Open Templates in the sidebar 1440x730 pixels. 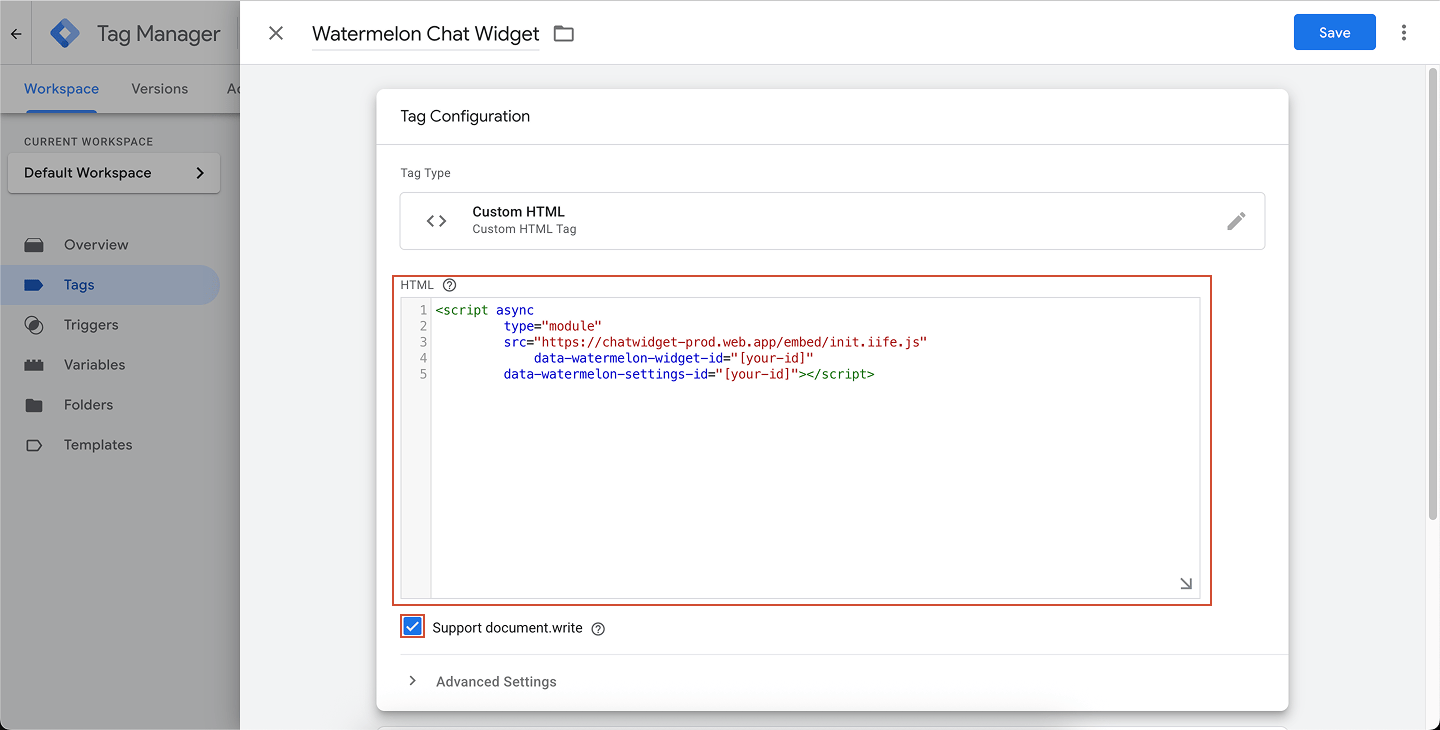[110, 444]
